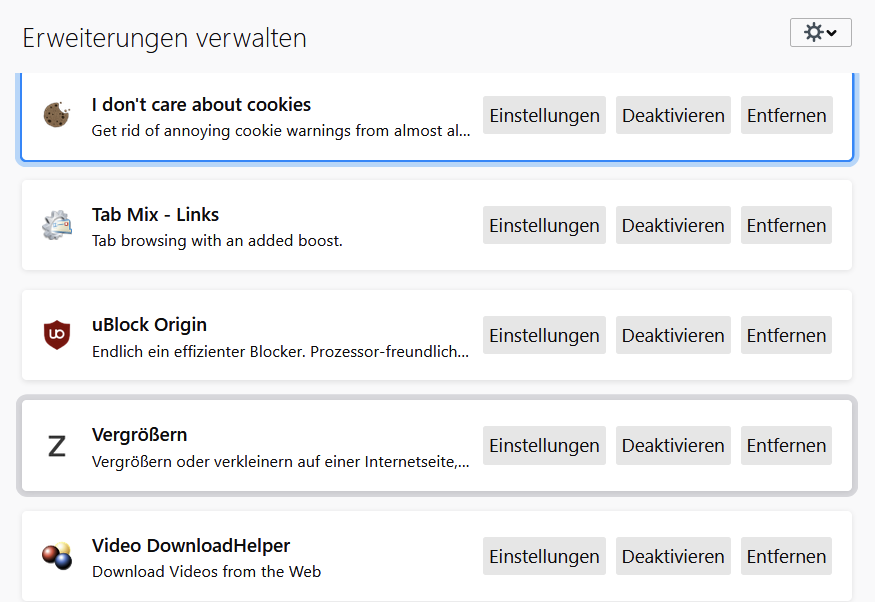
Task: Click the Tab Mix - Links gear icon
Action: pos(56,225)
